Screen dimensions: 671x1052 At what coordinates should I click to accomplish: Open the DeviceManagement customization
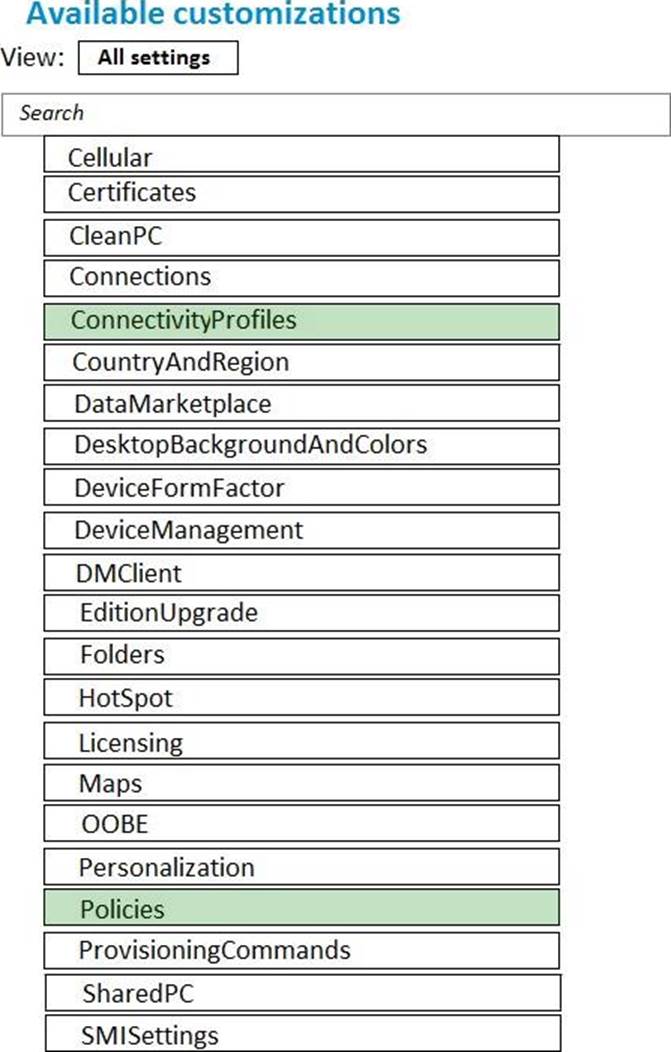coord(301,530)
